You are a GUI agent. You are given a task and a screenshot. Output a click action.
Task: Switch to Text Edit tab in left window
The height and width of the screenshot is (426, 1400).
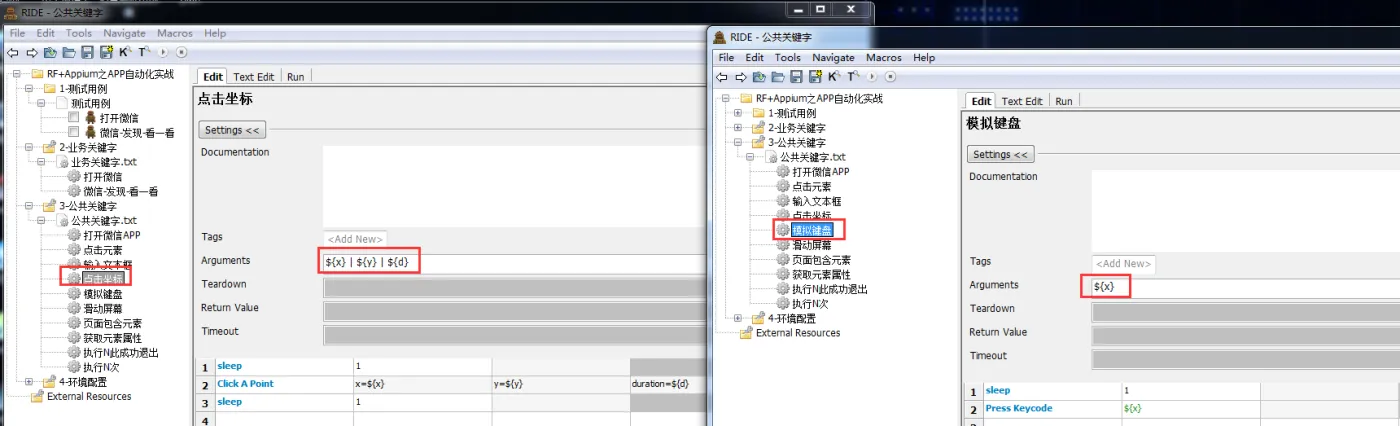pyautogui.click(x=254, y=76)
